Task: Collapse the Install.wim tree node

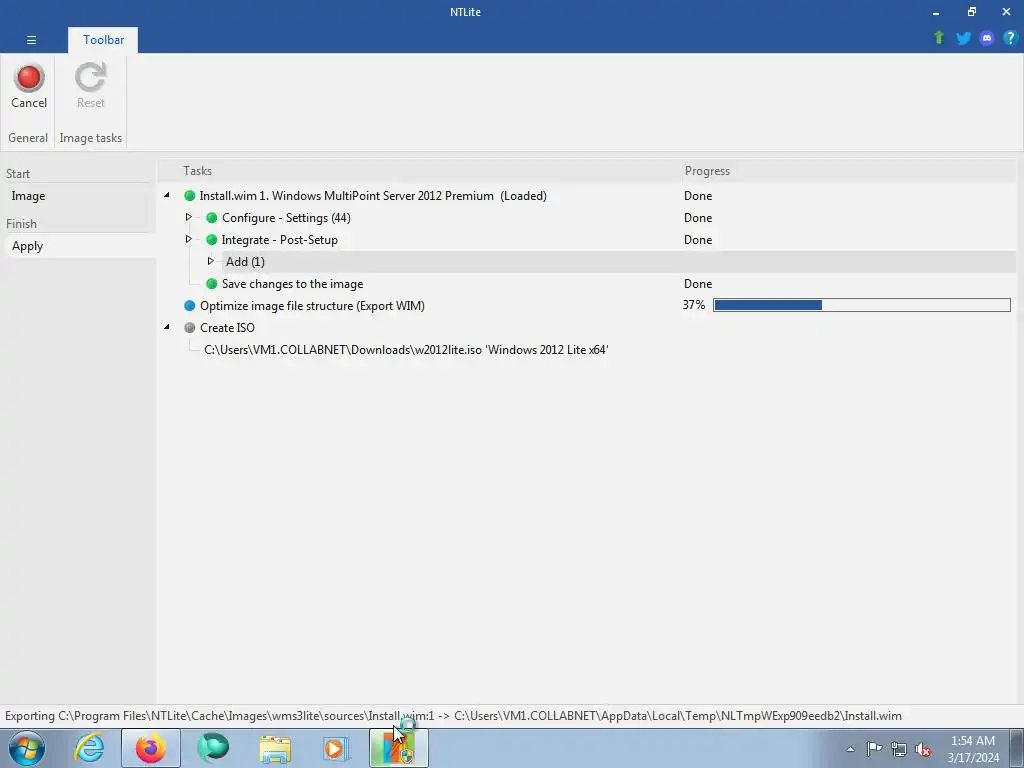Action: click(167, 195)
